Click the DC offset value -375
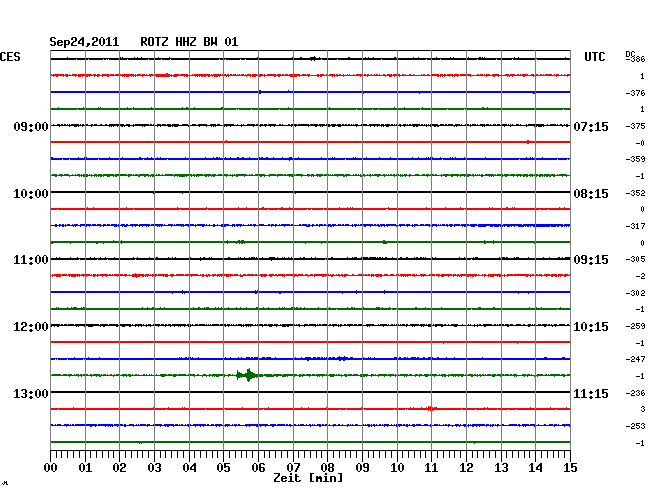This screenshot has width=650, height=494. [x=635, y=126]
